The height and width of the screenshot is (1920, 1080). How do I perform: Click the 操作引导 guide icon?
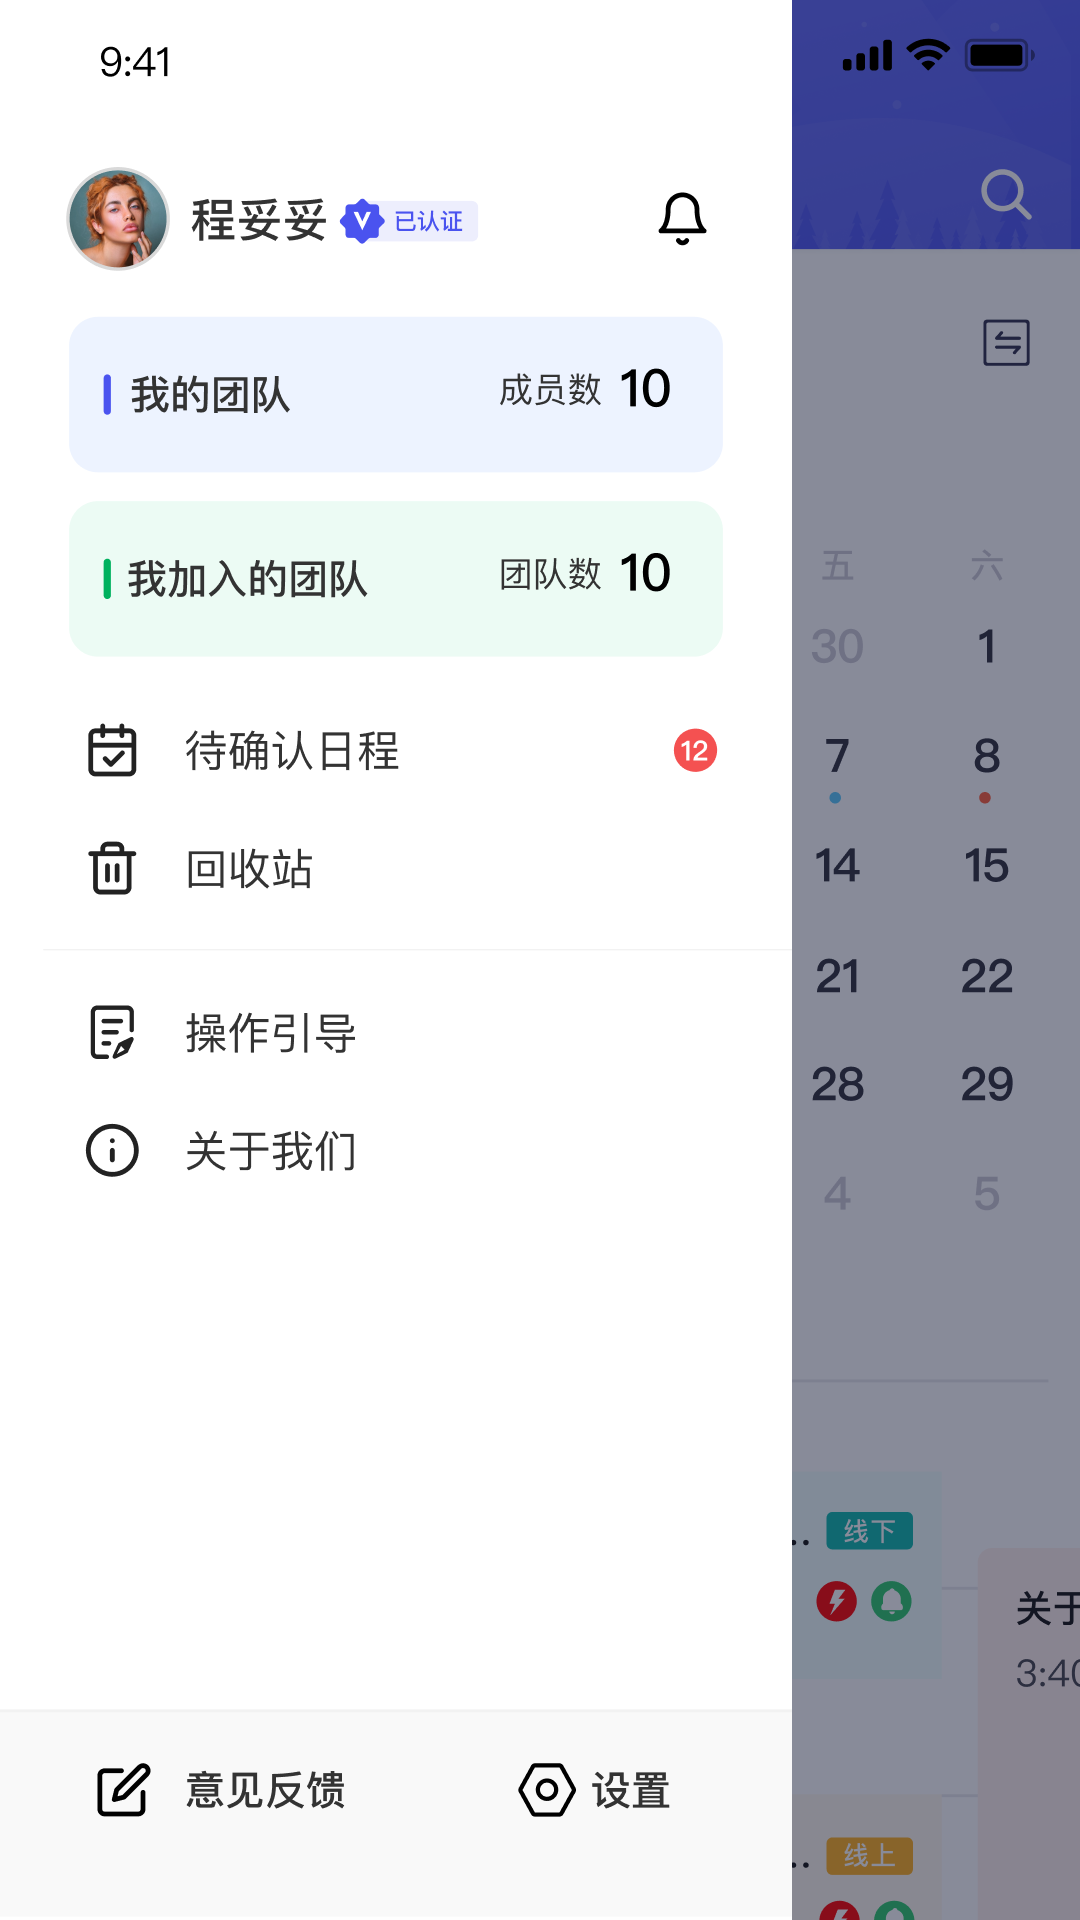click(x=112, y=1031)
